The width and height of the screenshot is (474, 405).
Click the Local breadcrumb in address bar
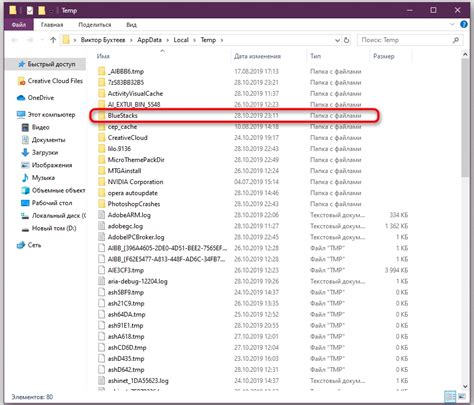[x=181, y=40]
